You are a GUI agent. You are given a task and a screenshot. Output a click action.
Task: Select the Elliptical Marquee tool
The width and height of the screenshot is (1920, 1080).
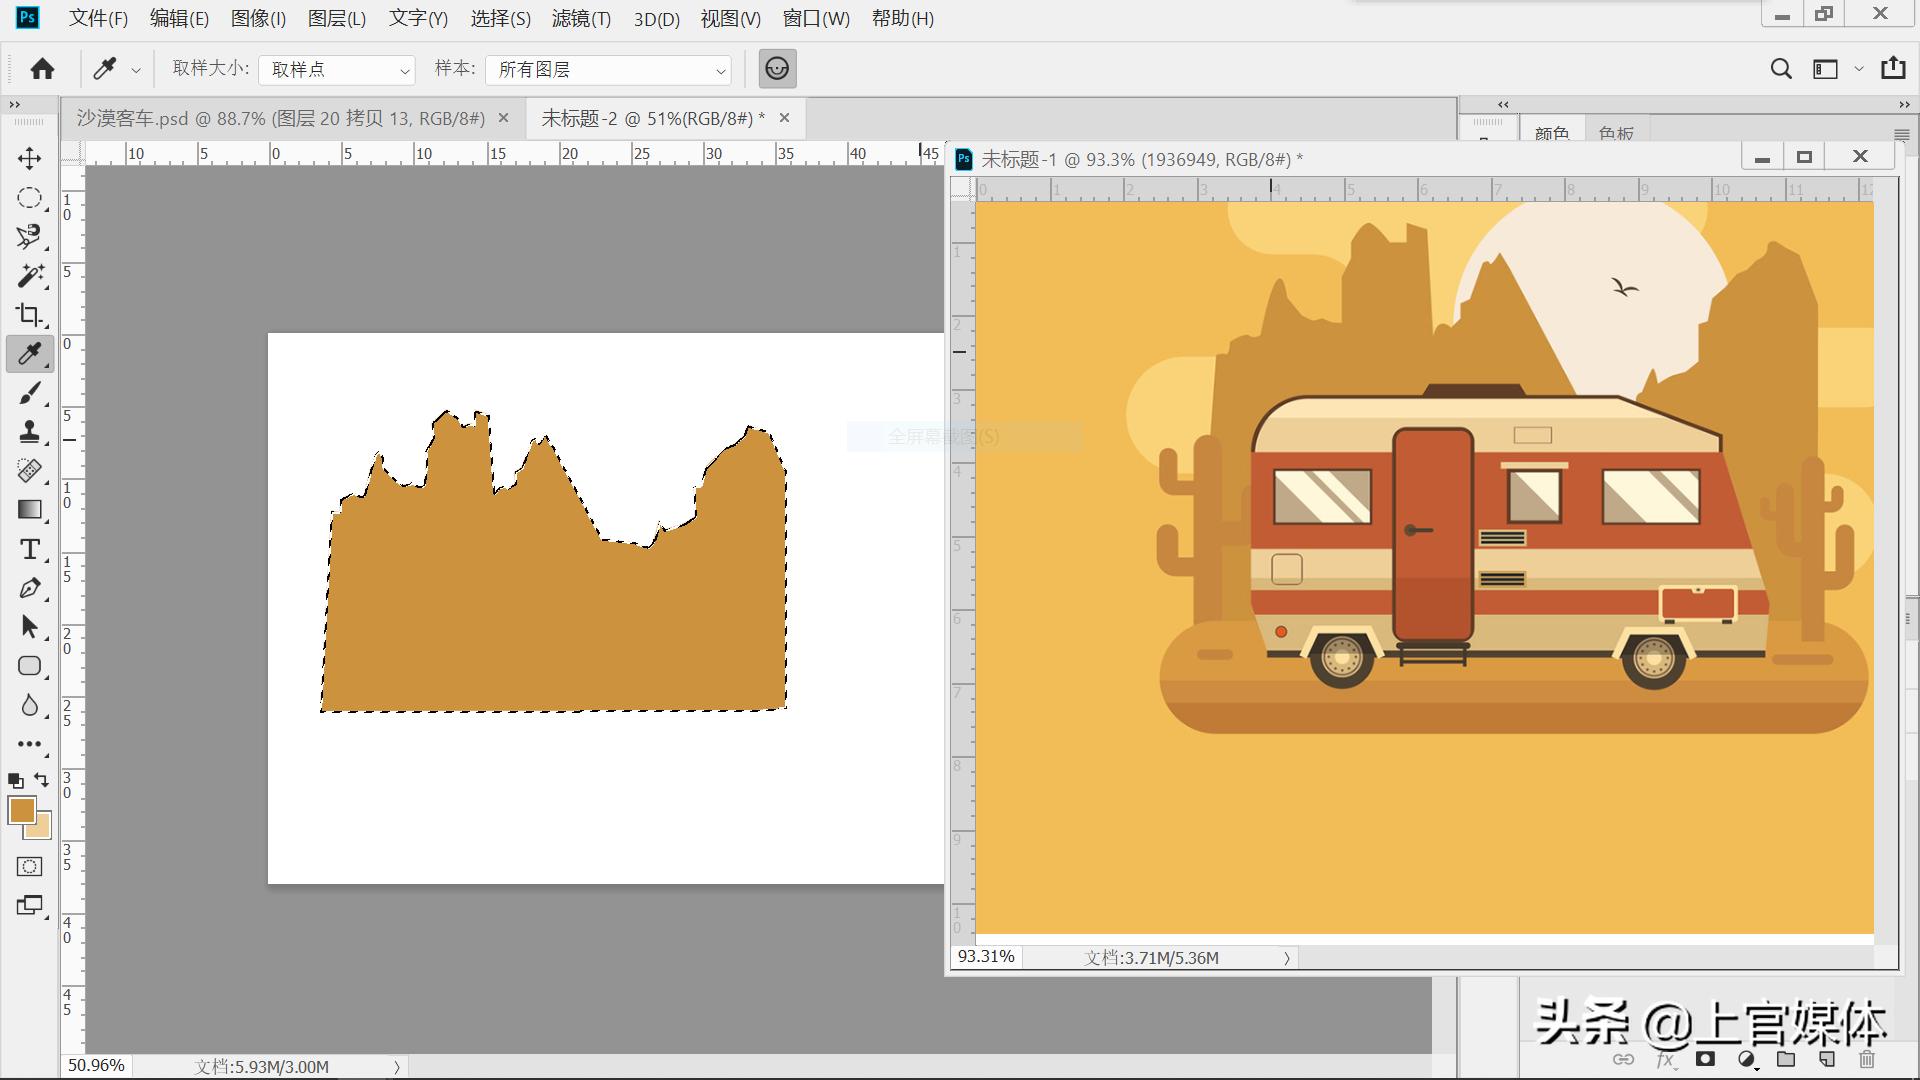tap(29, 198)
